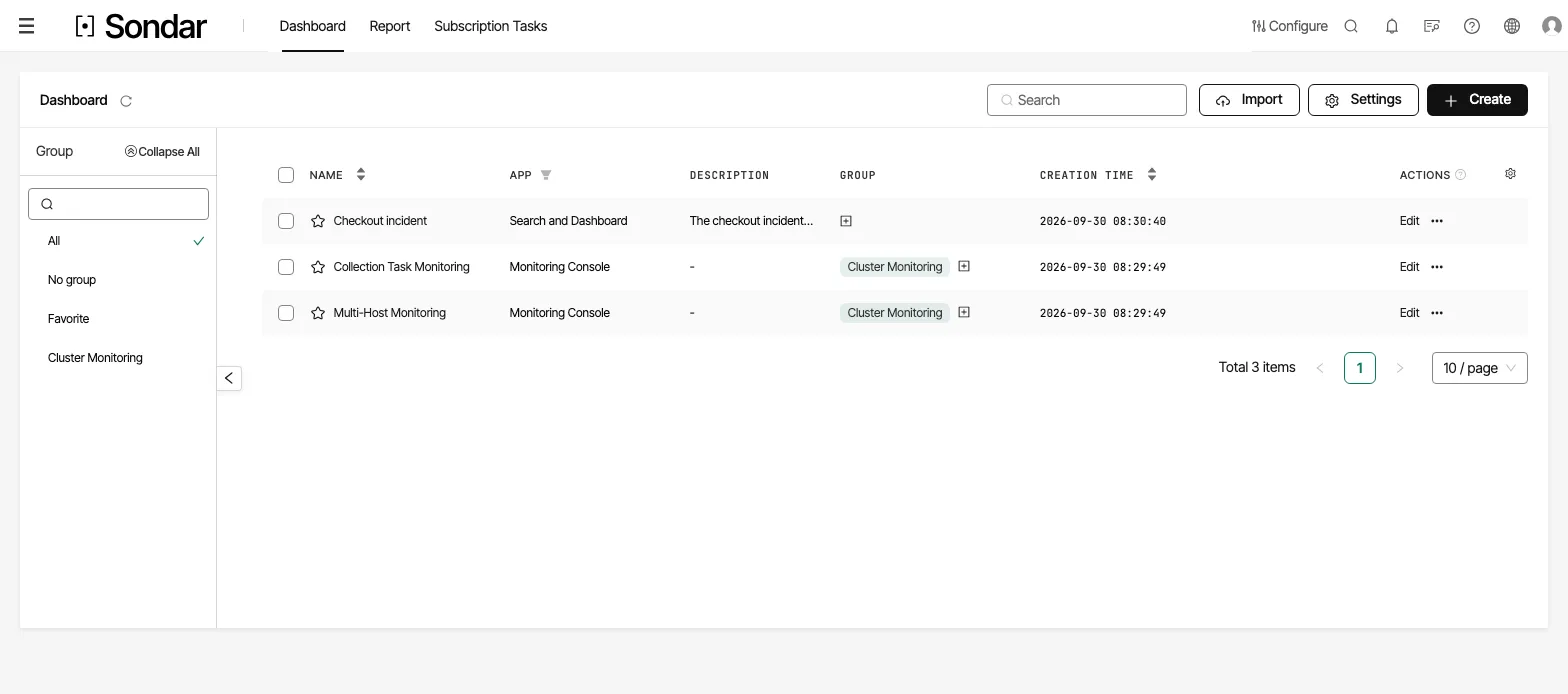Image resolution: width=1568 pixels, height=694 pixels.
Task: Add group for Multi-Host Monitoring row
Action: point(964,312)
